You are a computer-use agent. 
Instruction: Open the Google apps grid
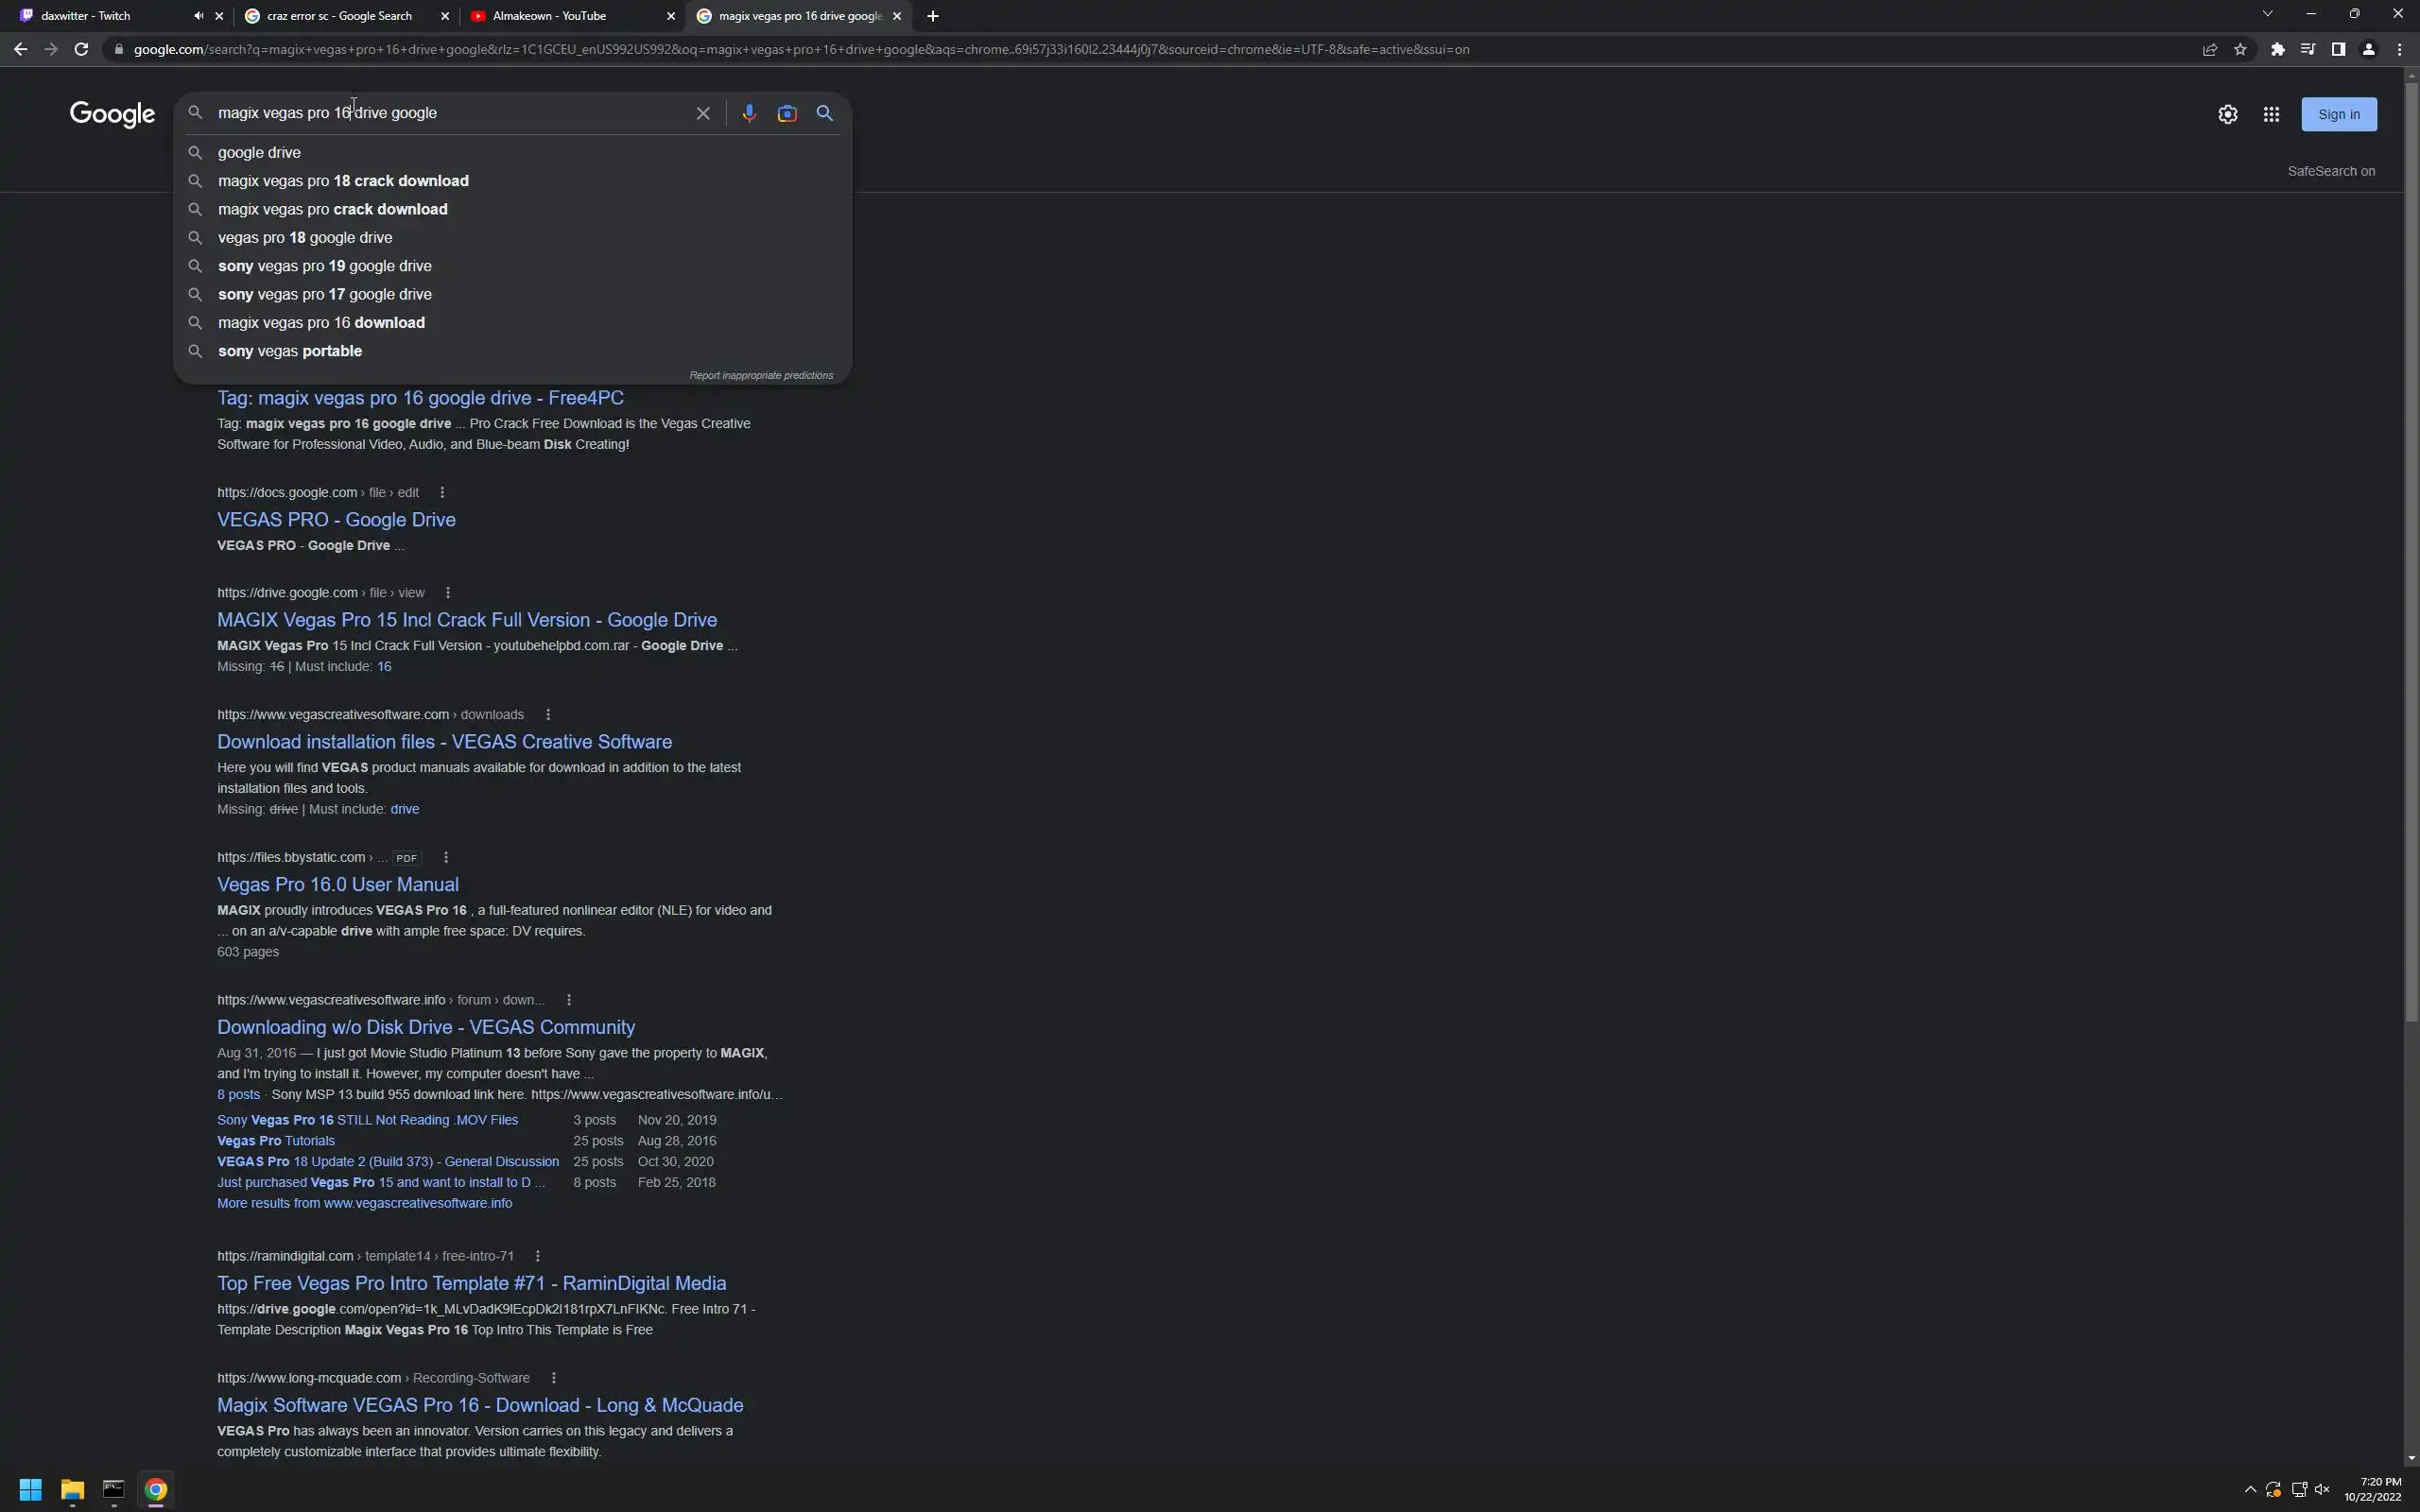(2271, 114)
